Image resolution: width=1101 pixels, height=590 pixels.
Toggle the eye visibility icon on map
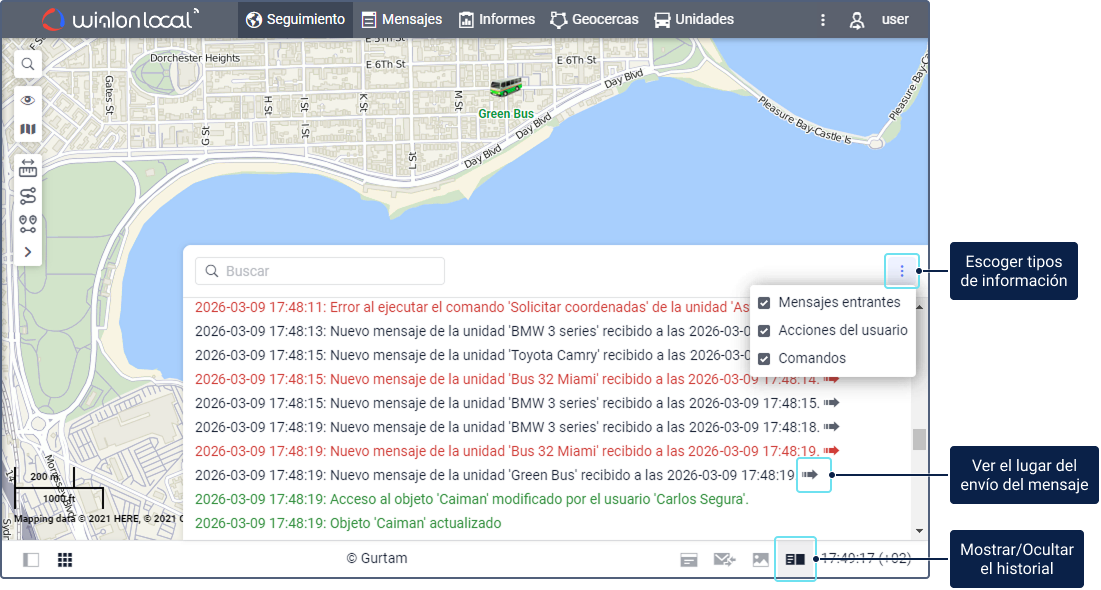[28, 100]
